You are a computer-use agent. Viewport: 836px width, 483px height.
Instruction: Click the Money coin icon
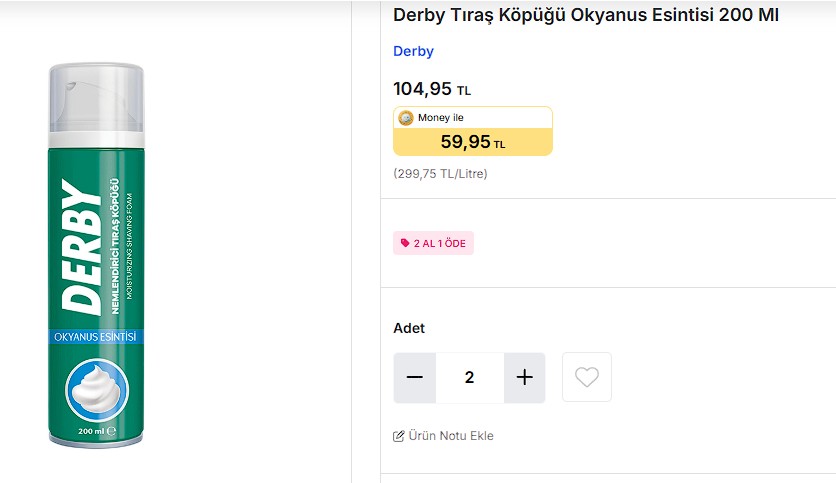(x=406, y=118)
